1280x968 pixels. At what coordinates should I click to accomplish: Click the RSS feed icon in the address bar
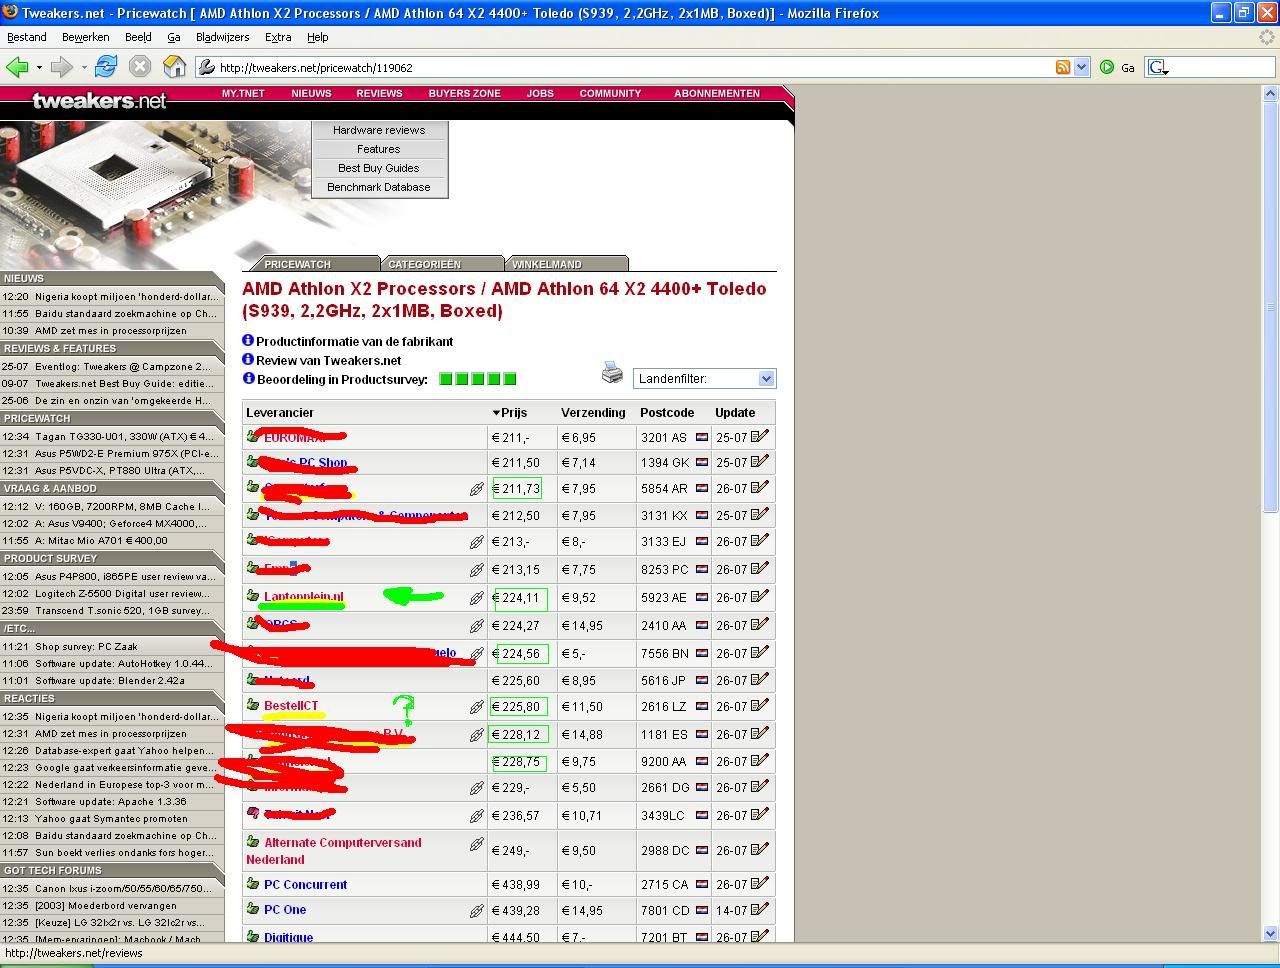(x=1063, y=67)
